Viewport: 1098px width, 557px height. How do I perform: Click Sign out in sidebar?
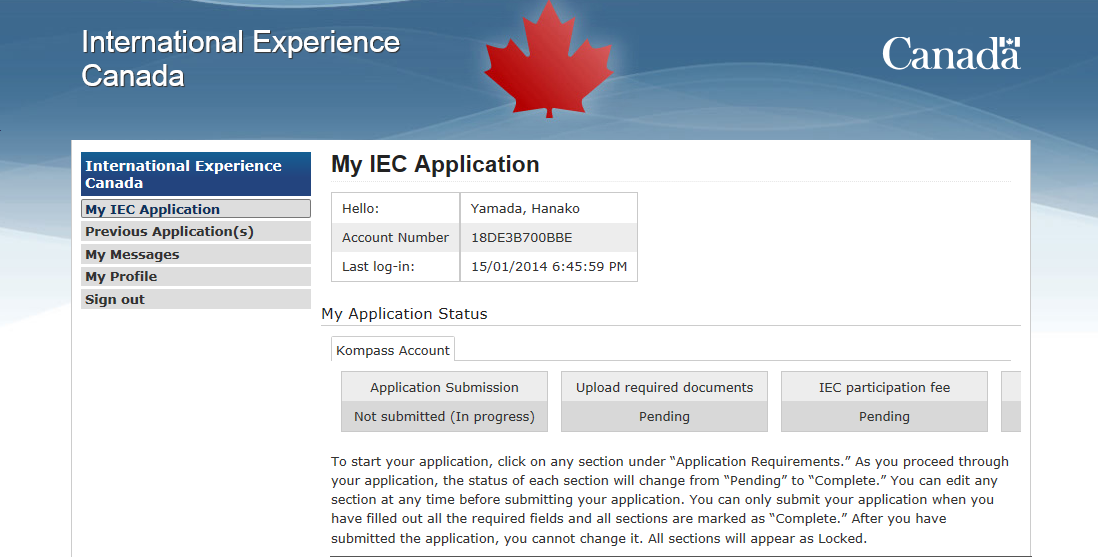pos(195,299)
